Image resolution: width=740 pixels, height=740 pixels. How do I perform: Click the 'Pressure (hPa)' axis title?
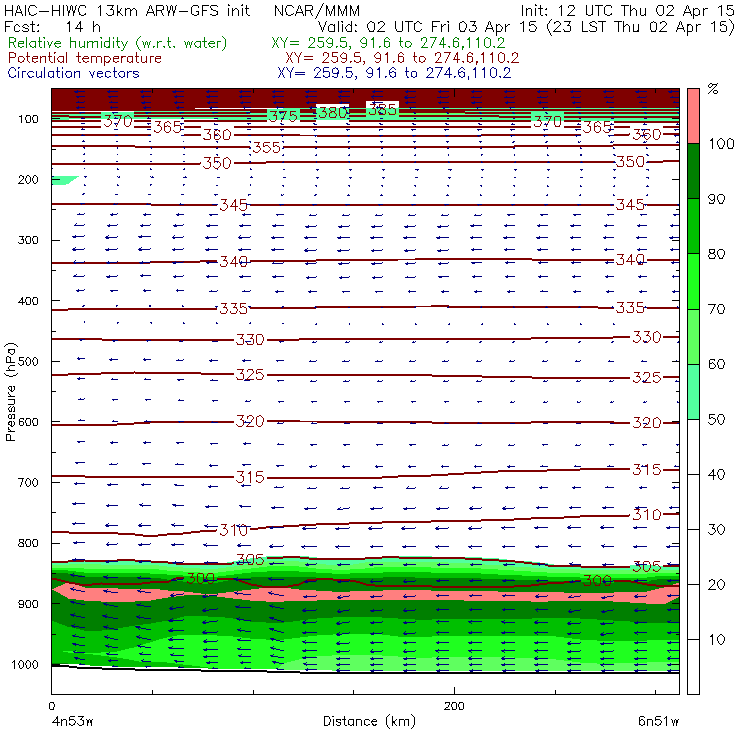[x=10, y=392]
